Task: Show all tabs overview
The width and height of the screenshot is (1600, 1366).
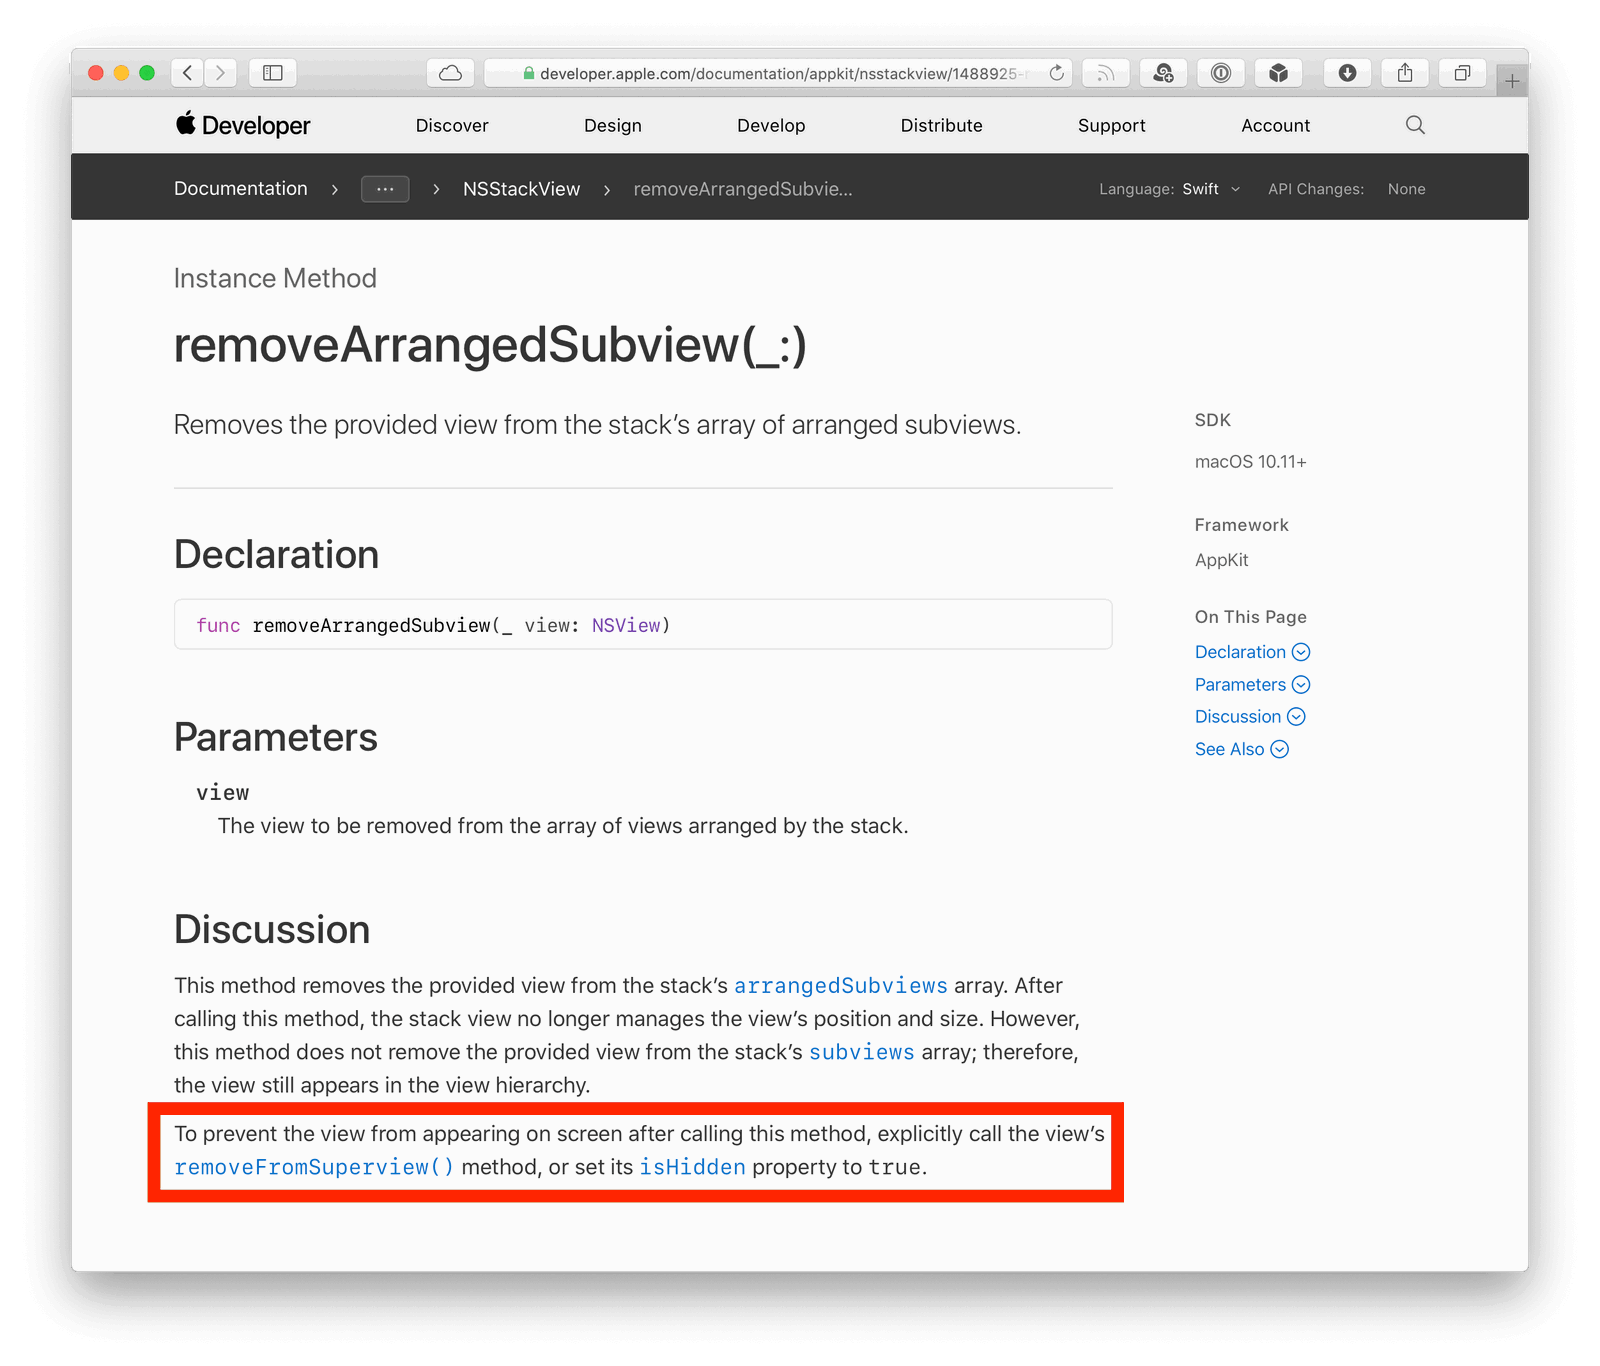Action: point(1462,73)
